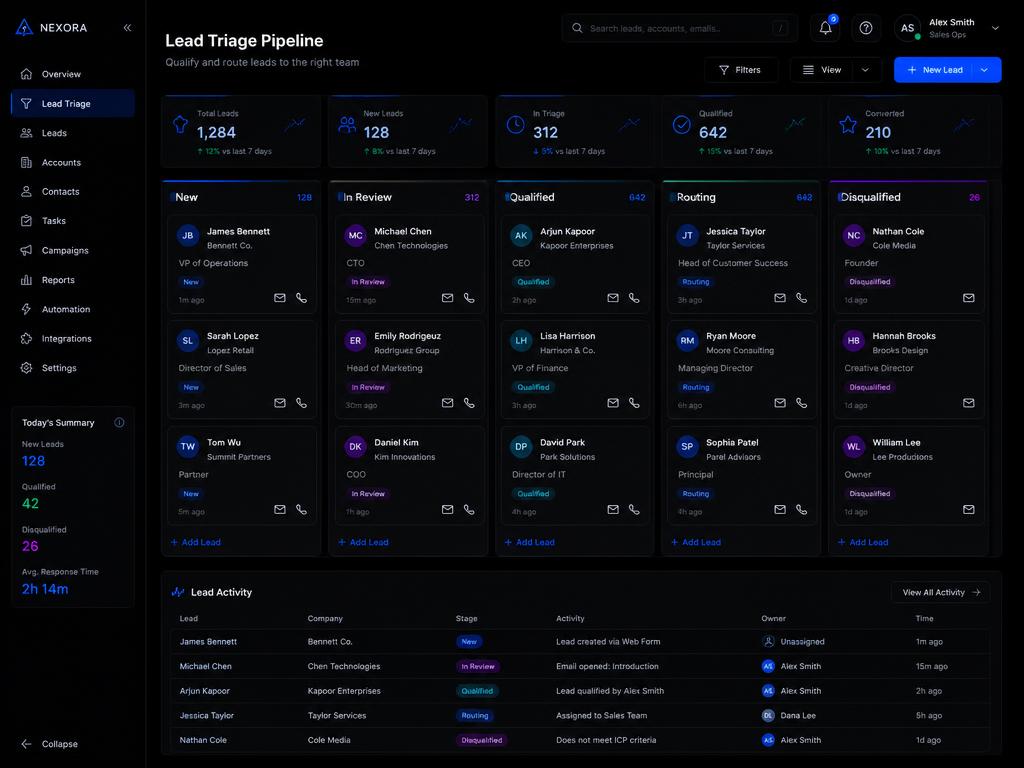The height and width of the screenshot is (768, 1024).
Task: Open the View dropdown arrow
Action: [x=865, y=70]
